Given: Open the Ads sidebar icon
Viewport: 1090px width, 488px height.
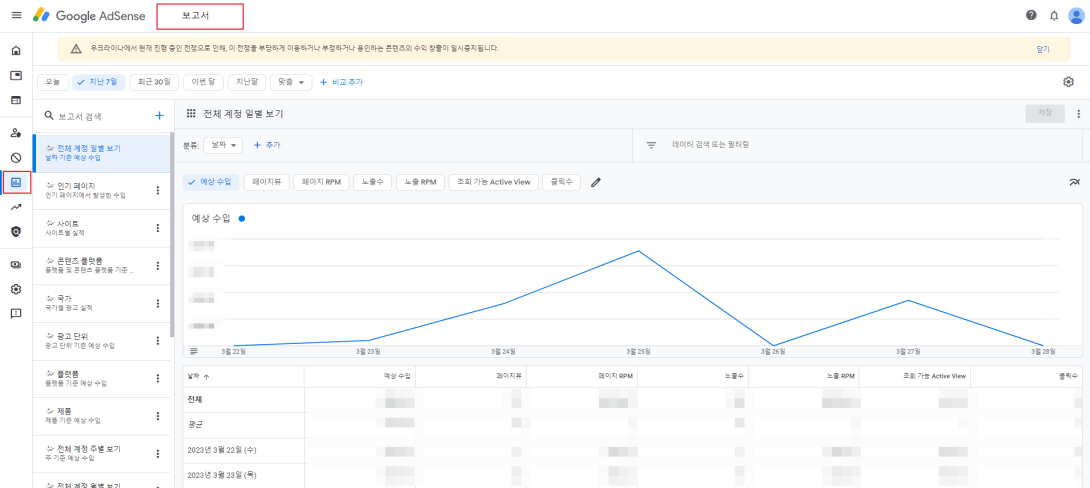Looking at the screenshot, I should (16, 75).
